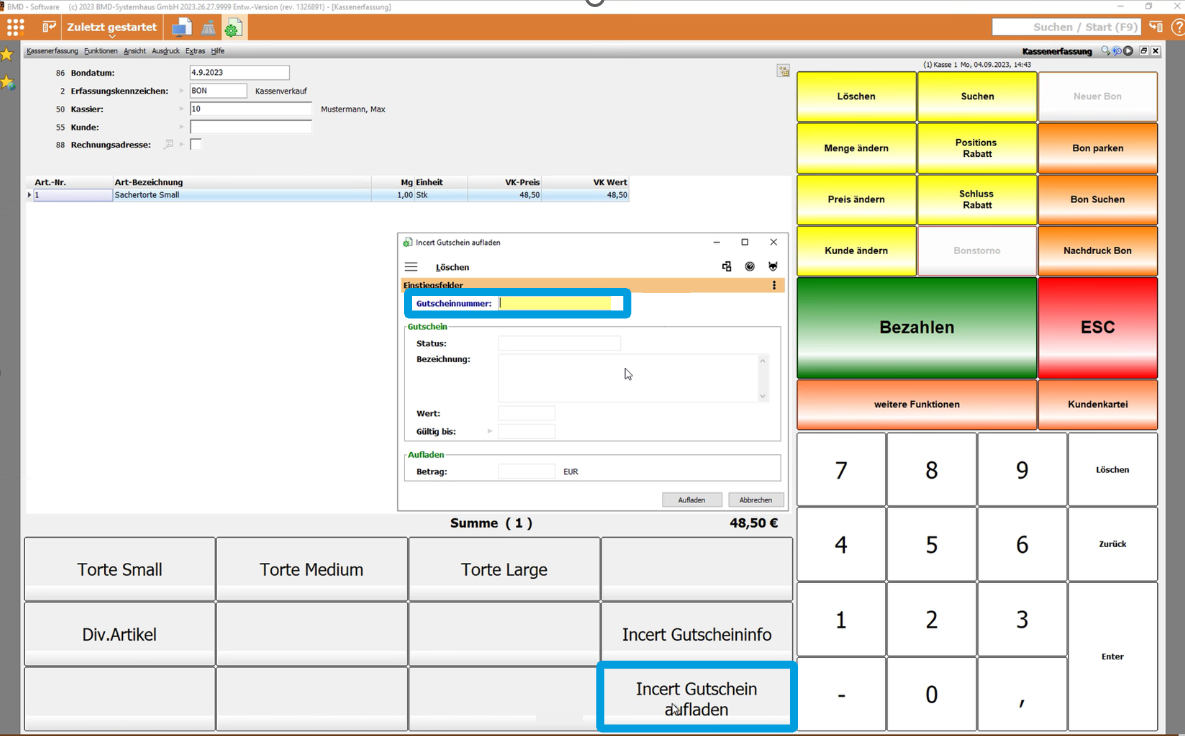Click the layout settings icon above Löschen button
Screen dimensions: 1185x736
click(783, 70)
